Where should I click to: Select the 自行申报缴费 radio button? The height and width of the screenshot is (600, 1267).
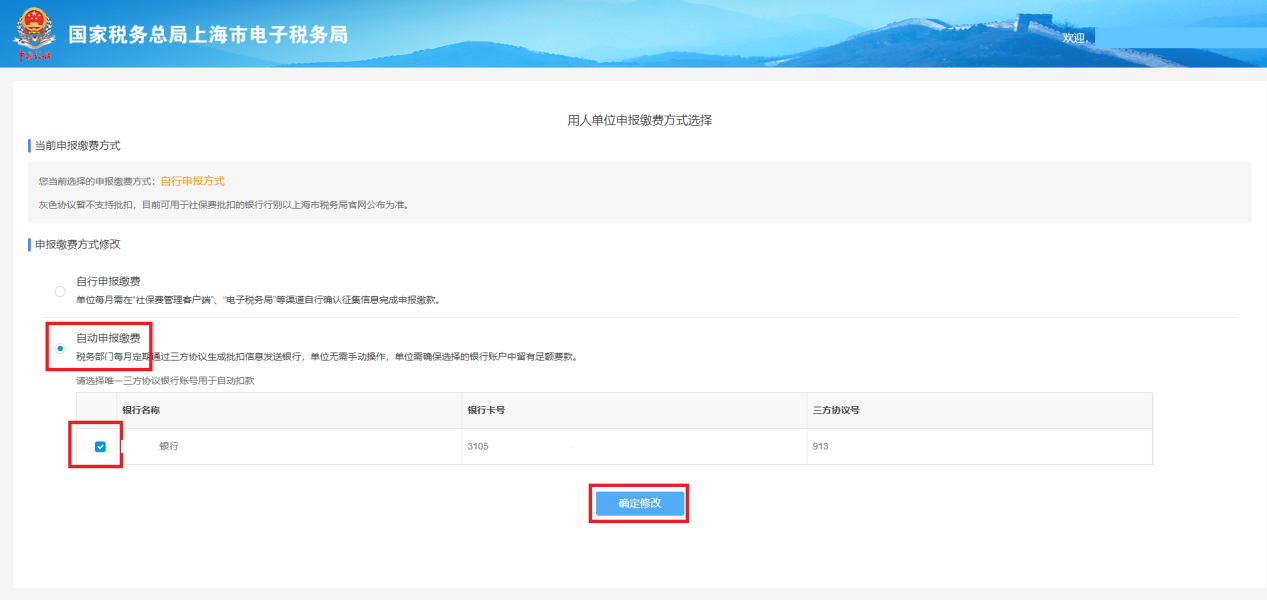[60, 291]
